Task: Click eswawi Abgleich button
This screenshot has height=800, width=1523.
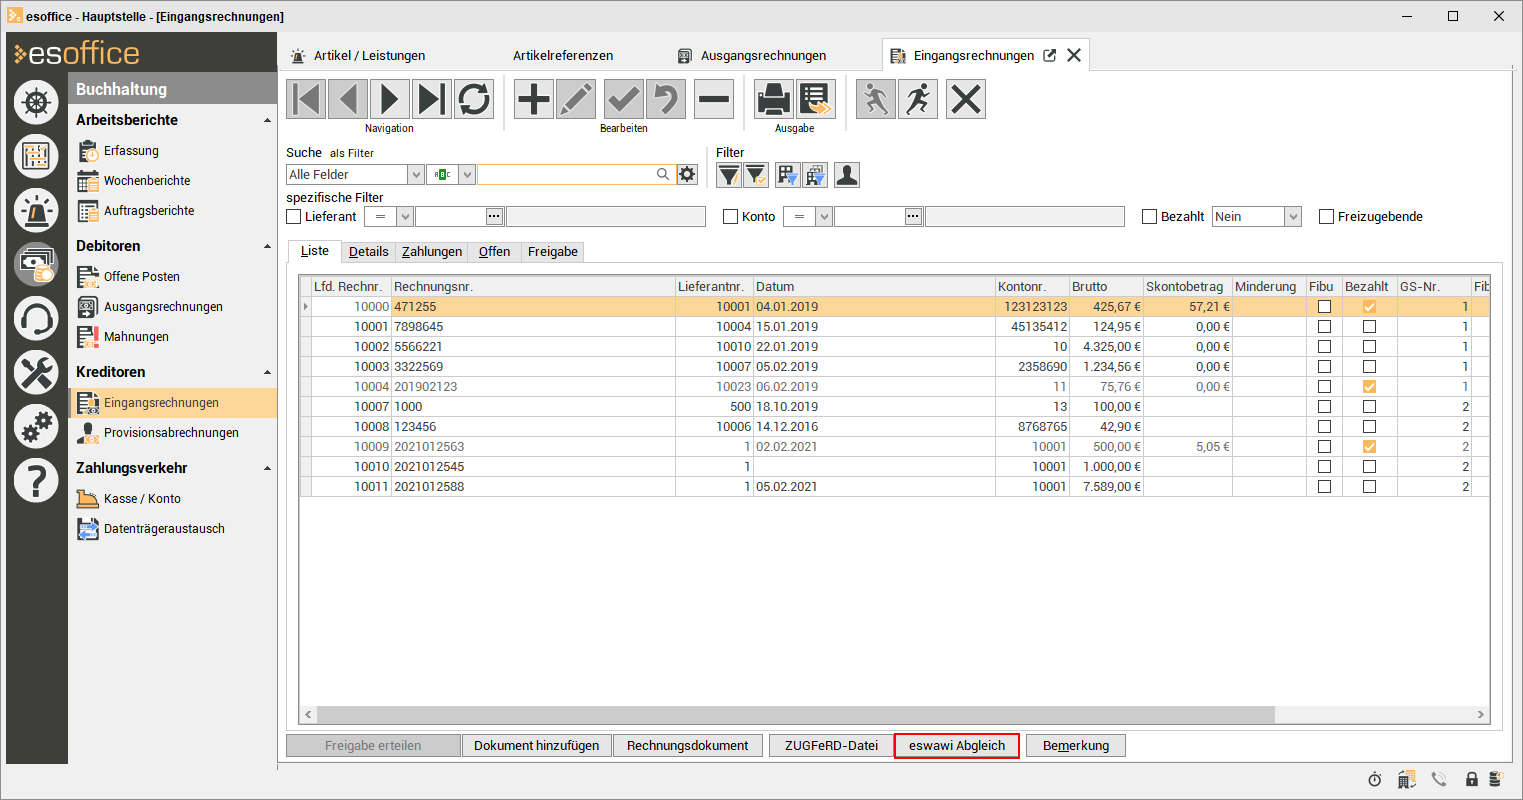Action: (x=957, y=745)
